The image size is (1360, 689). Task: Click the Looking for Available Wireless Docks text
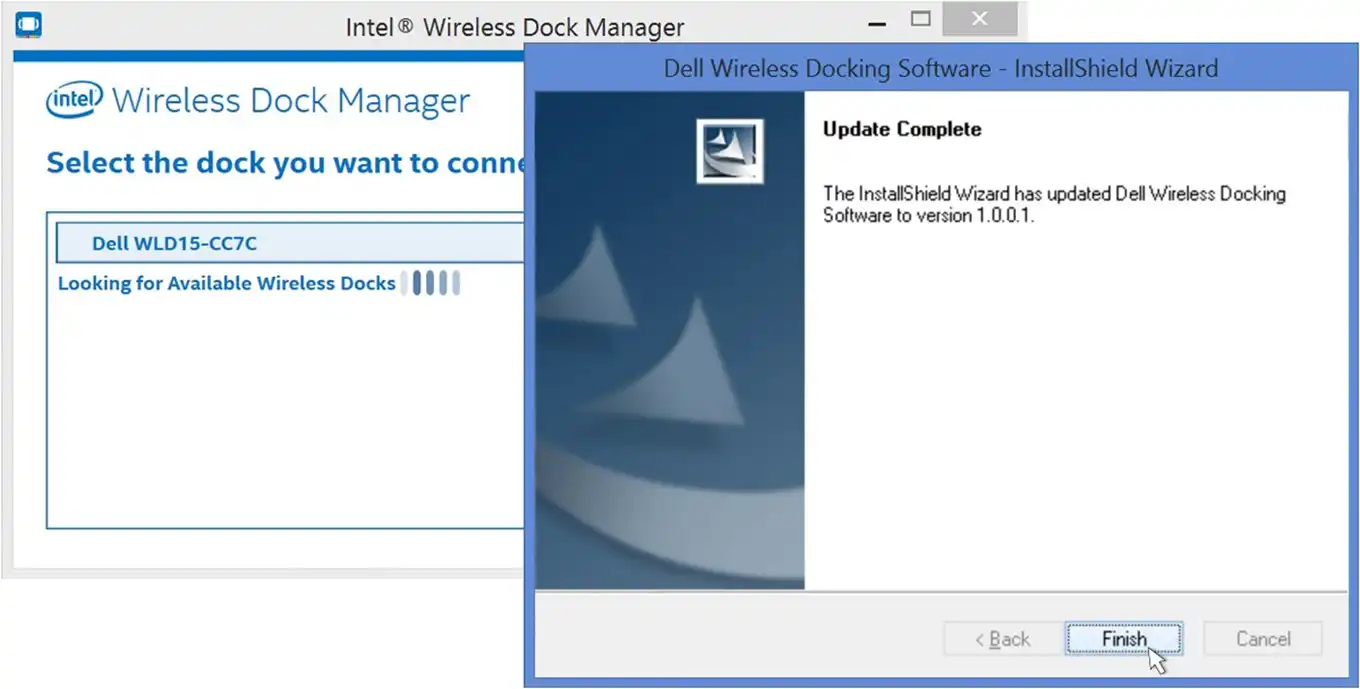click(226, 283)
